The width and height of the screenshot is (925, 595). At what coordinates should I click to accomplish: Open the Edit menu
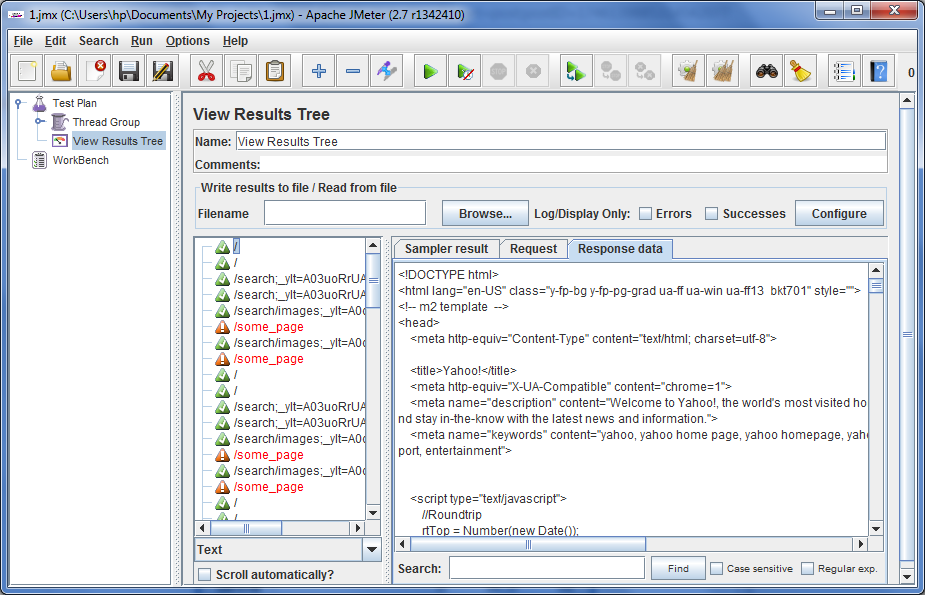point(55,41)
